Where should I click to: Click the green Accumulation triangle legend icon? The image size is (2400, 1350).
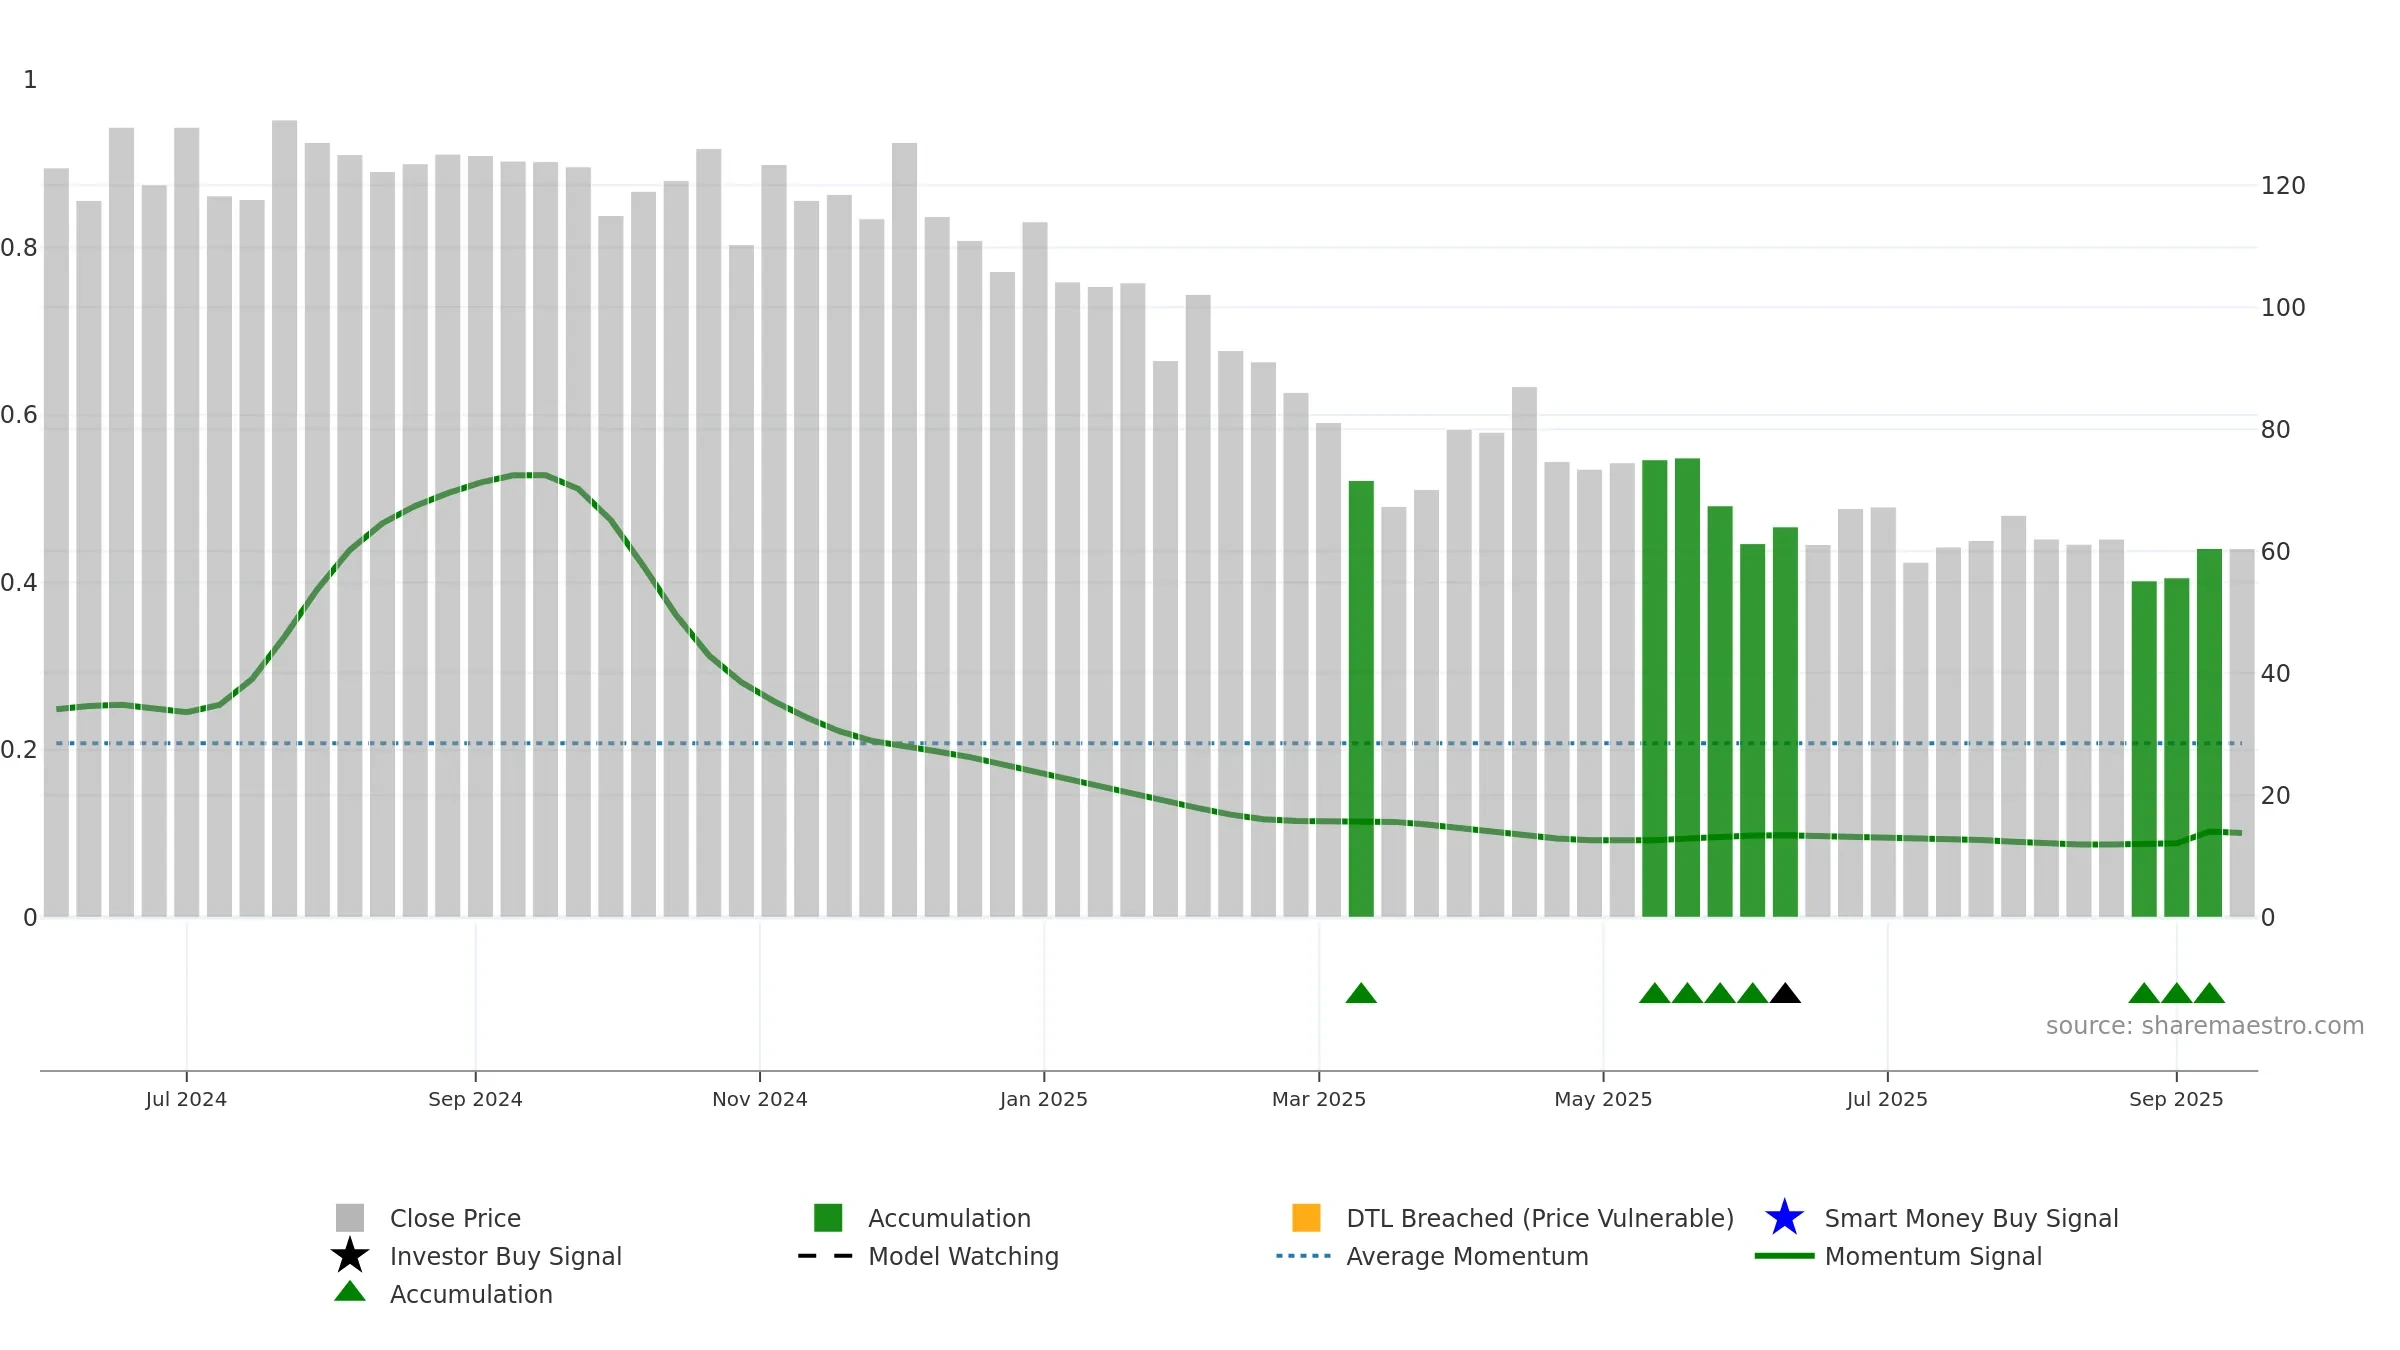point(350,1292)
